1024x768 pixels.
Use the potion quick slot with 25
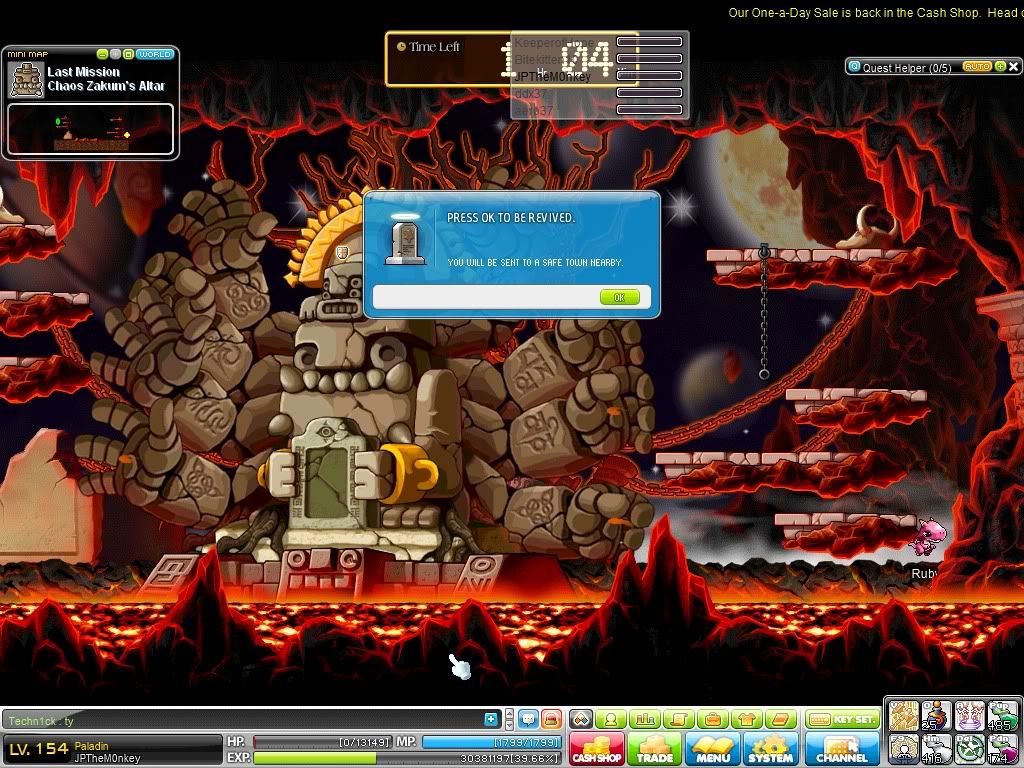click(936, 716)
